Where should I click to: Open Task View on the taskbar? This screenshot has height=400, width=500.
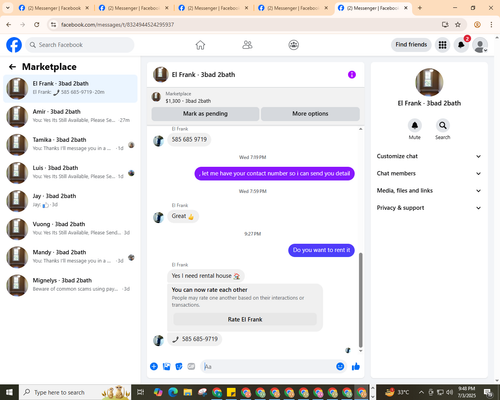pos(141,392)
